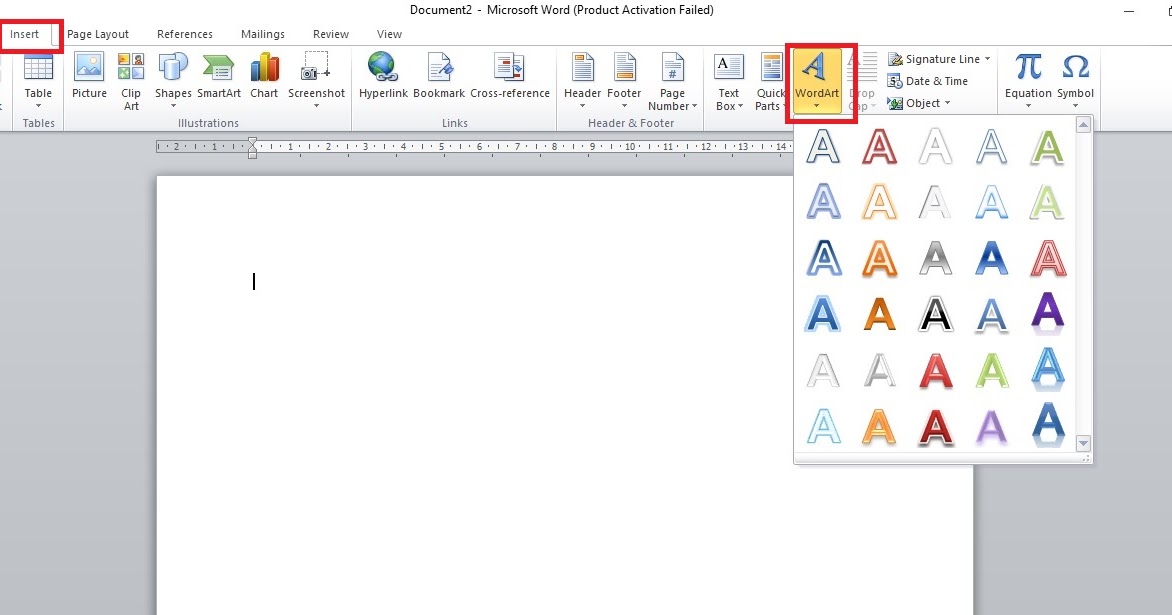
Task: Choose the lime green beveled WordArt style
Action: 991,370
